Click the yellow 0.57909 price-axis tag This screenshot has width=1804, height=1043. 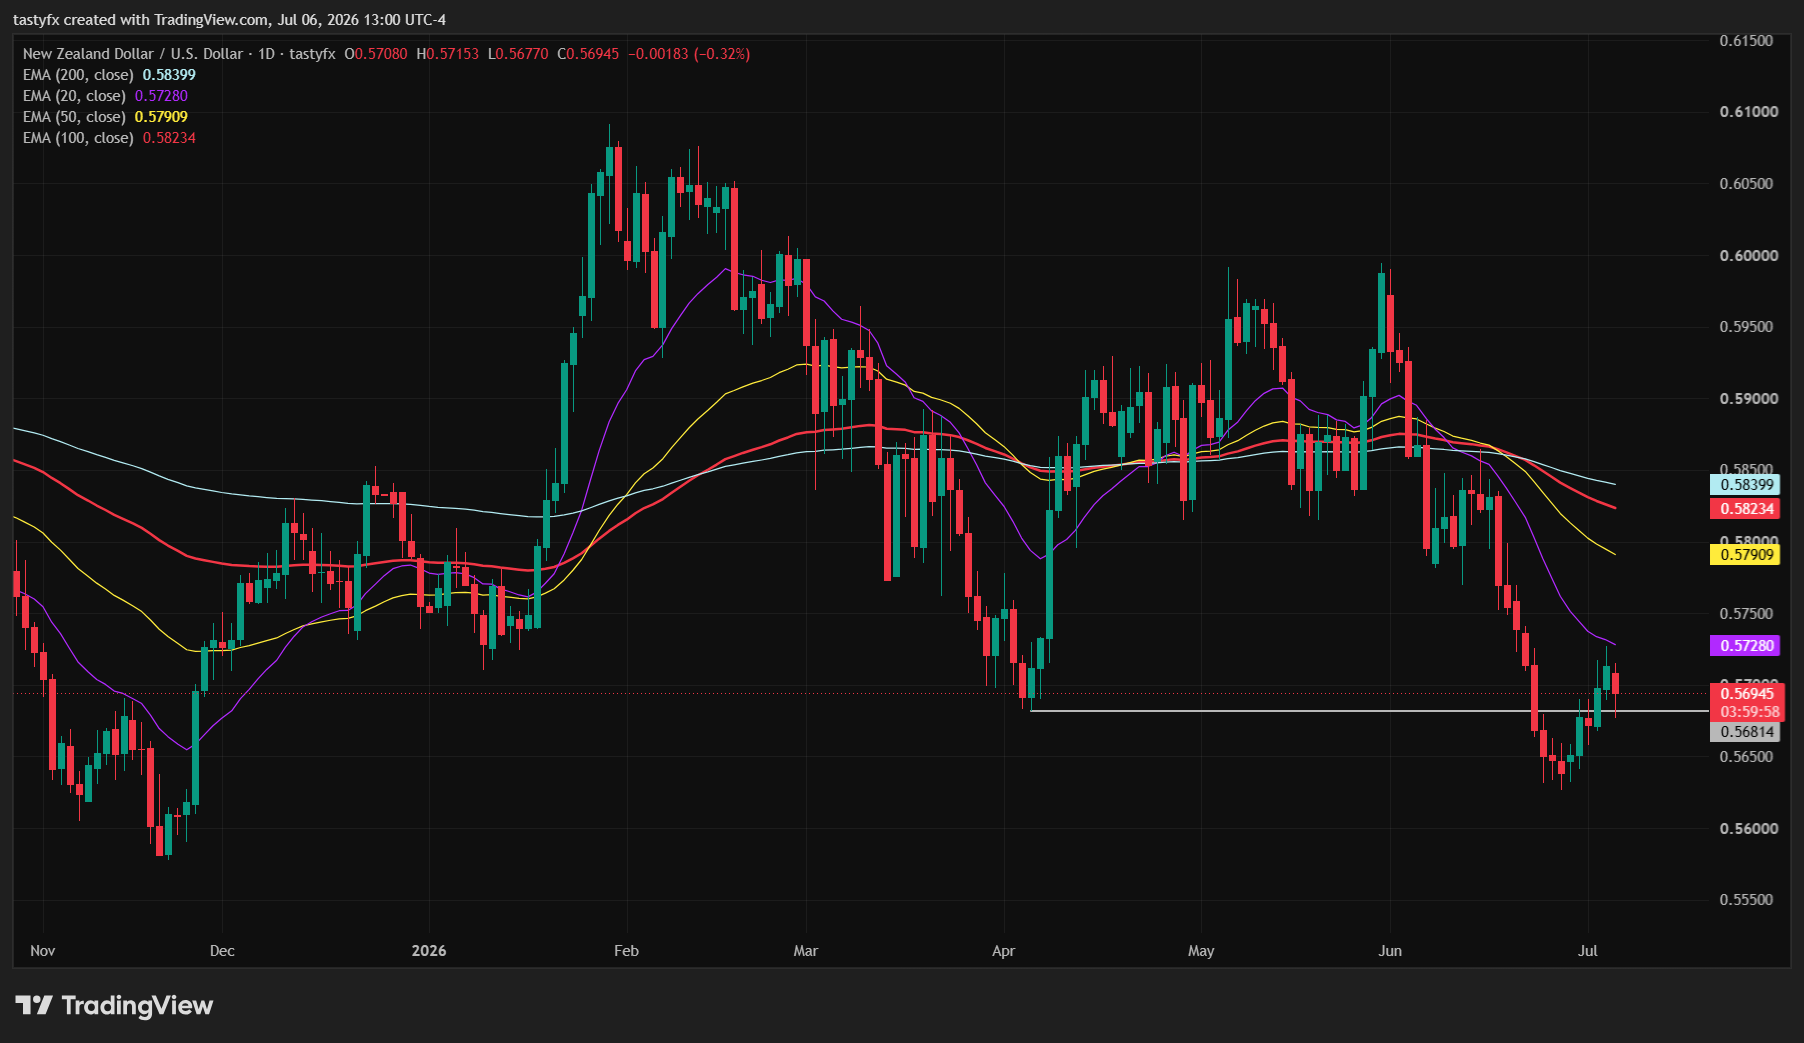pos(1745,554)
